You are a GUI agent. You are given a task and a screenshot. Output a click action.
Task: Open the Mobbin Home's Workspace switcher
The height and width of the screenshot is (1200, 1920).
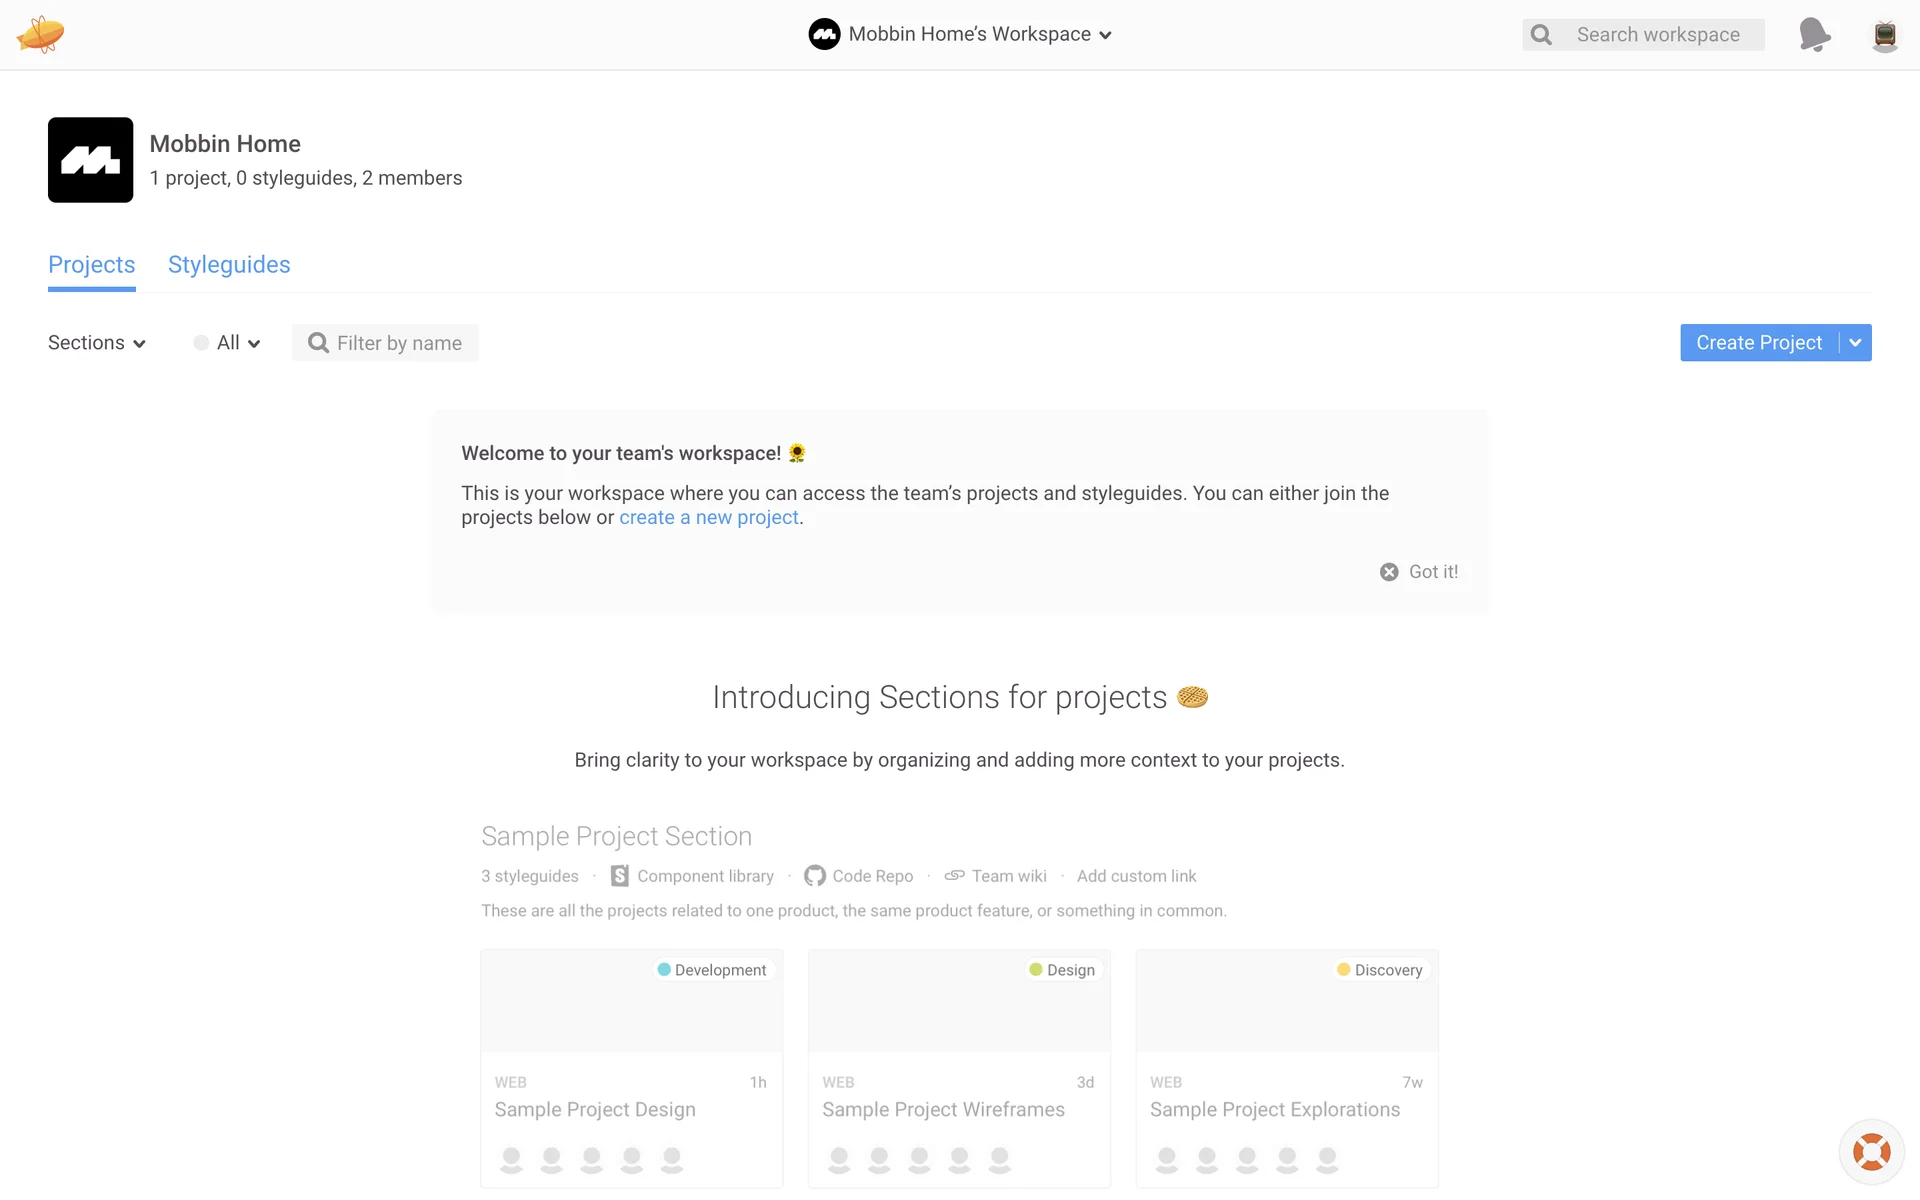coord(960,34)
